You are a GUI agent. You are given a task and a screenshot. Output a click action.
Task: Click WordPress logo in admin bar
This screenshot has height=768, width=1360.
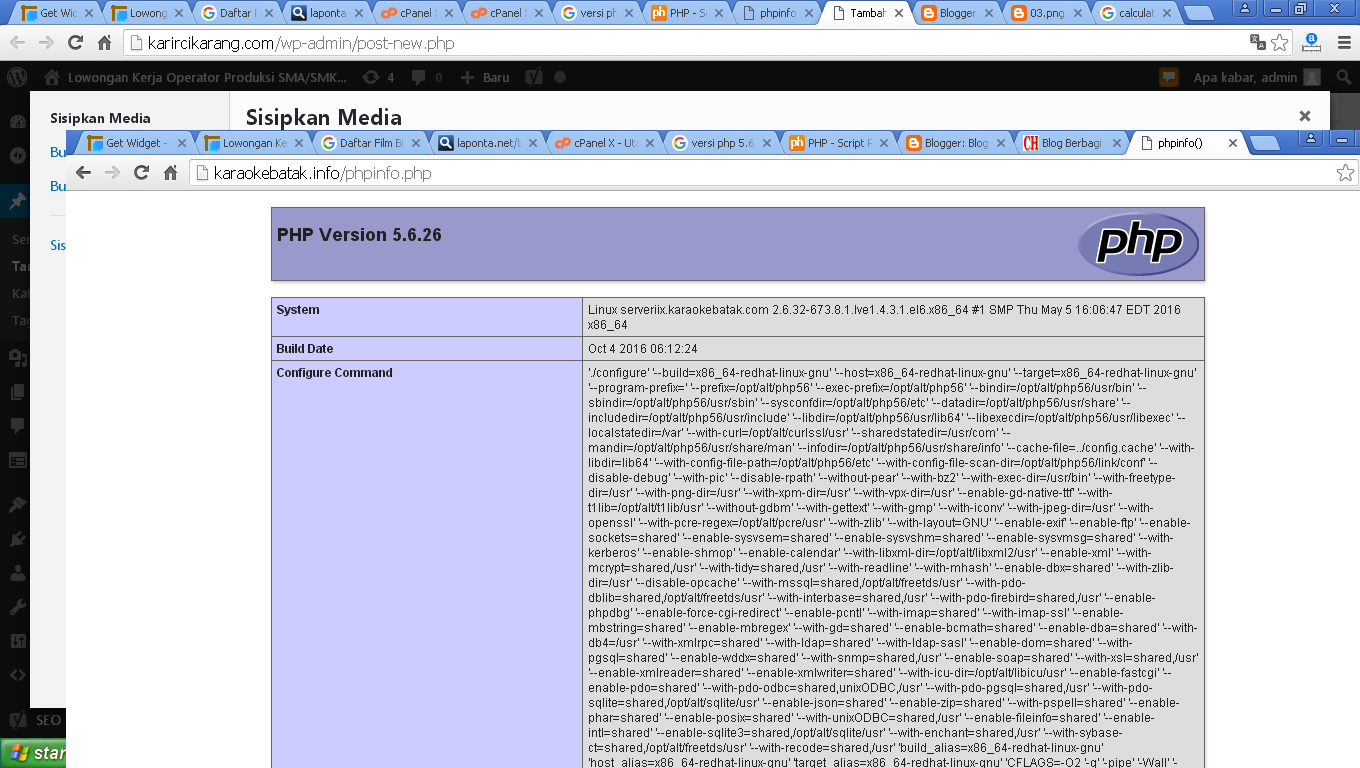click(16, 77)
